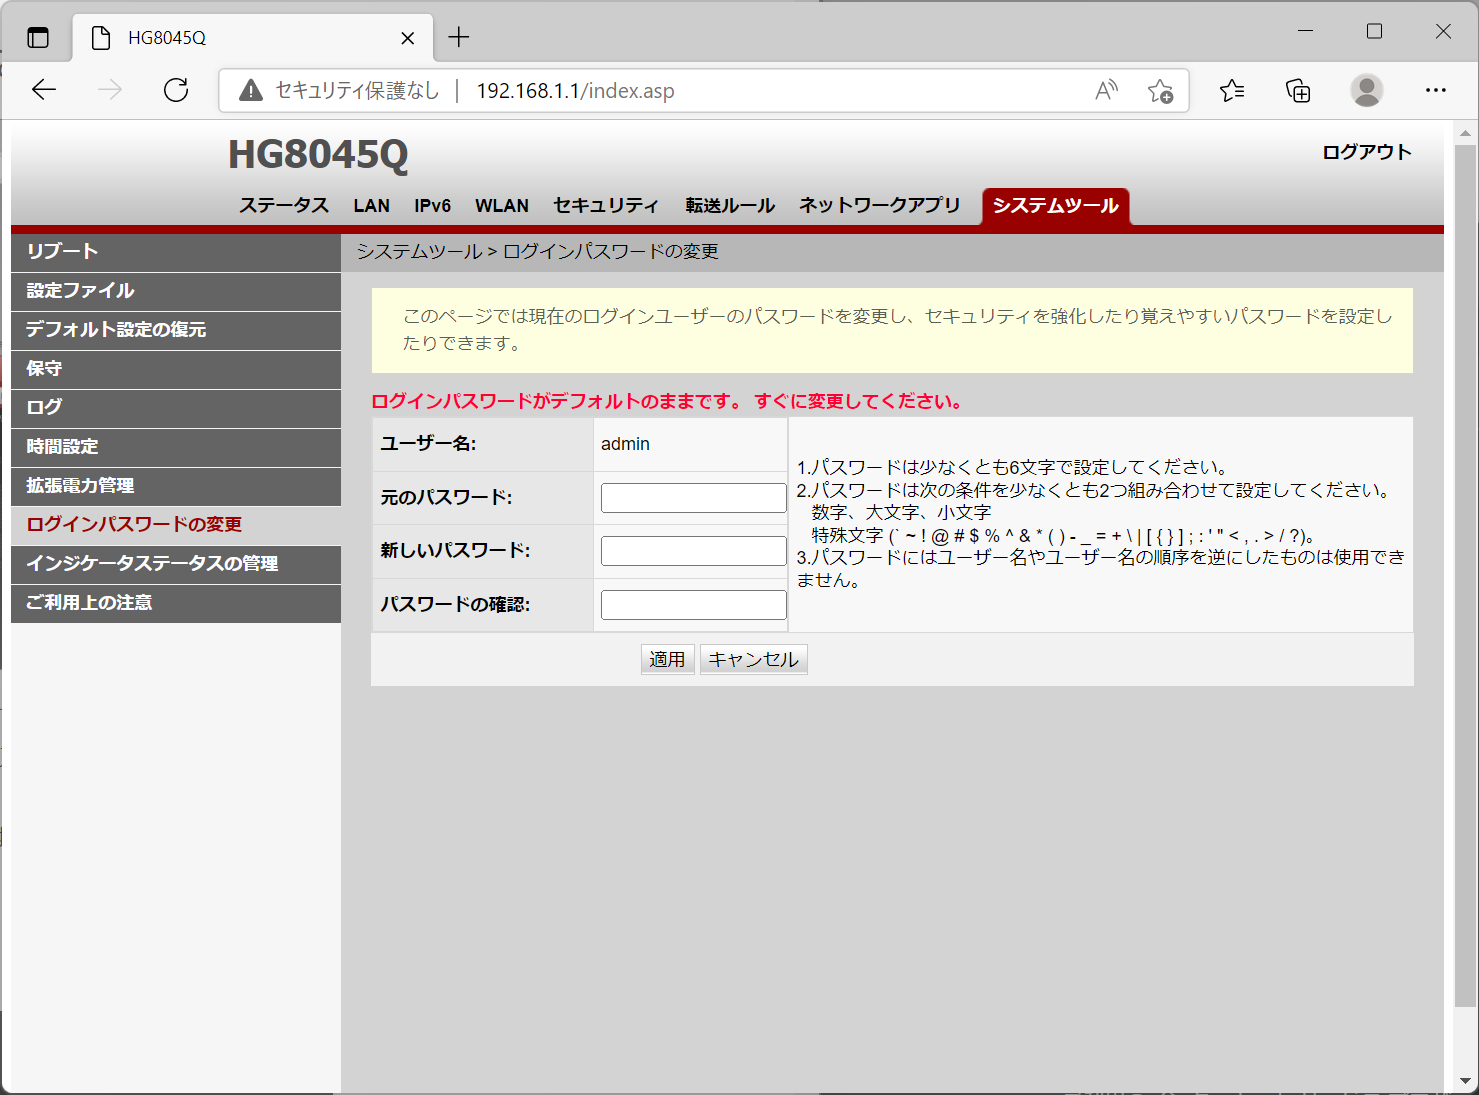Open the ネットワークアプリ tab
The width and height of the screenshot is (1479, 1095).
pyautogui.click(x=879, y=205)
